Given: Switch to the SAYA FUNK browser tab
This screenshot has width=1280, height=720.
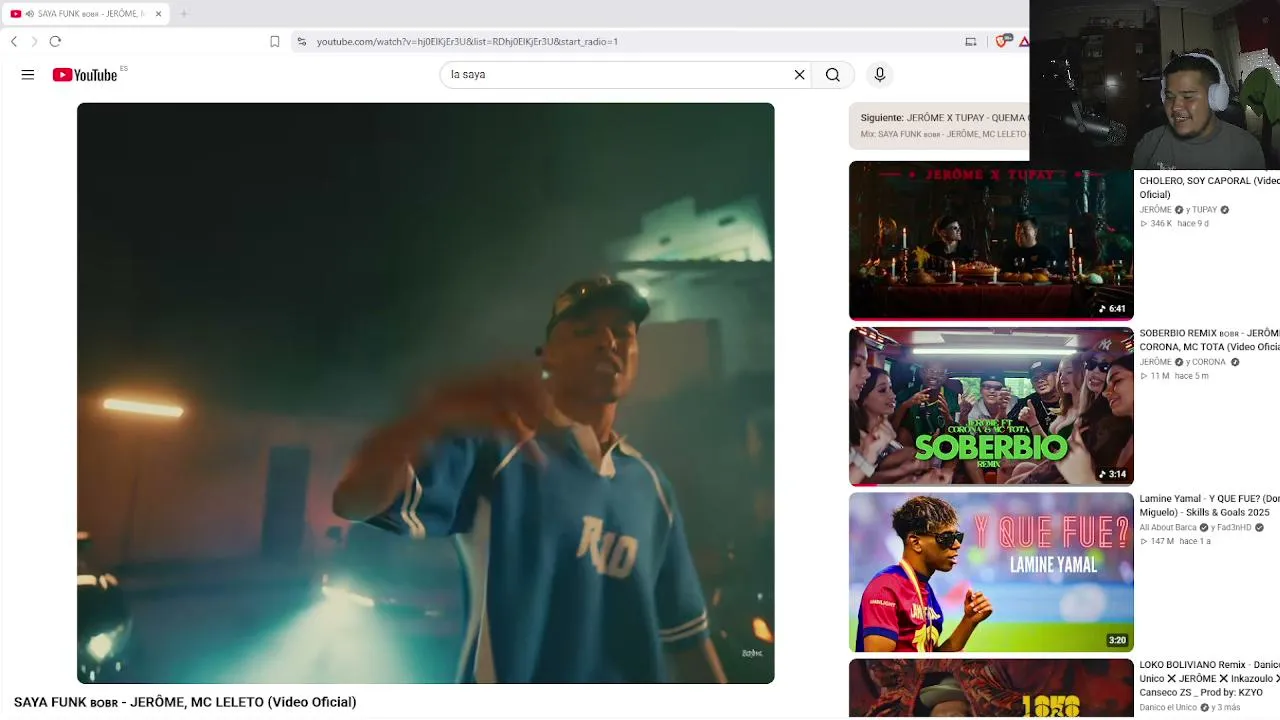Looking at the screenshot, I should (87, 14).
